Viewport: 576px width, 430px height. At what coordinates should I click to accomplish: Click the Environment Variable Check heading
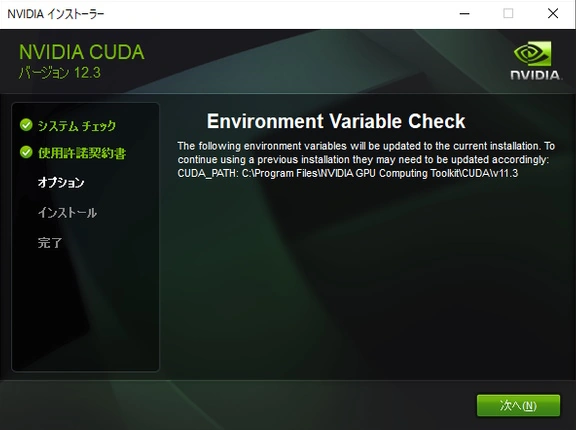[336, 121]
